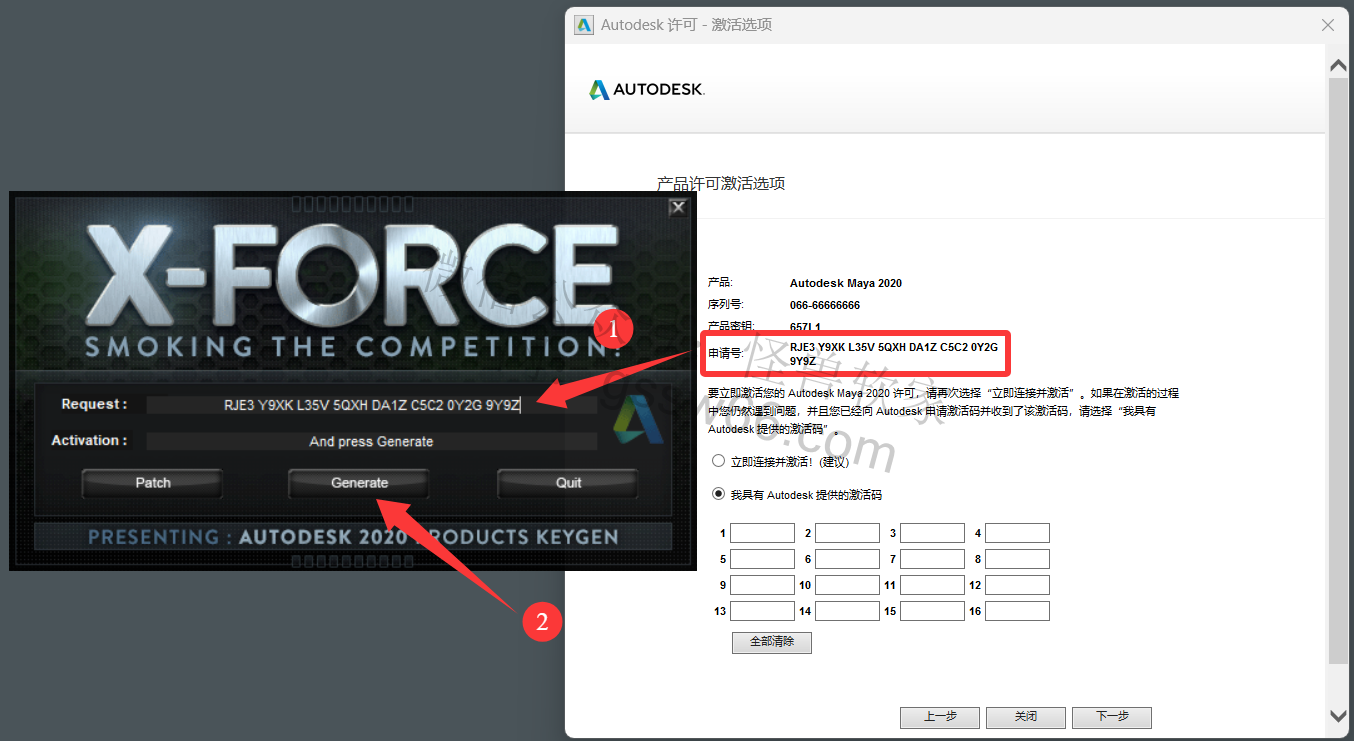Click the 关闭 button
This screenshot has height=741, width=1354.
coord(1026,717)
